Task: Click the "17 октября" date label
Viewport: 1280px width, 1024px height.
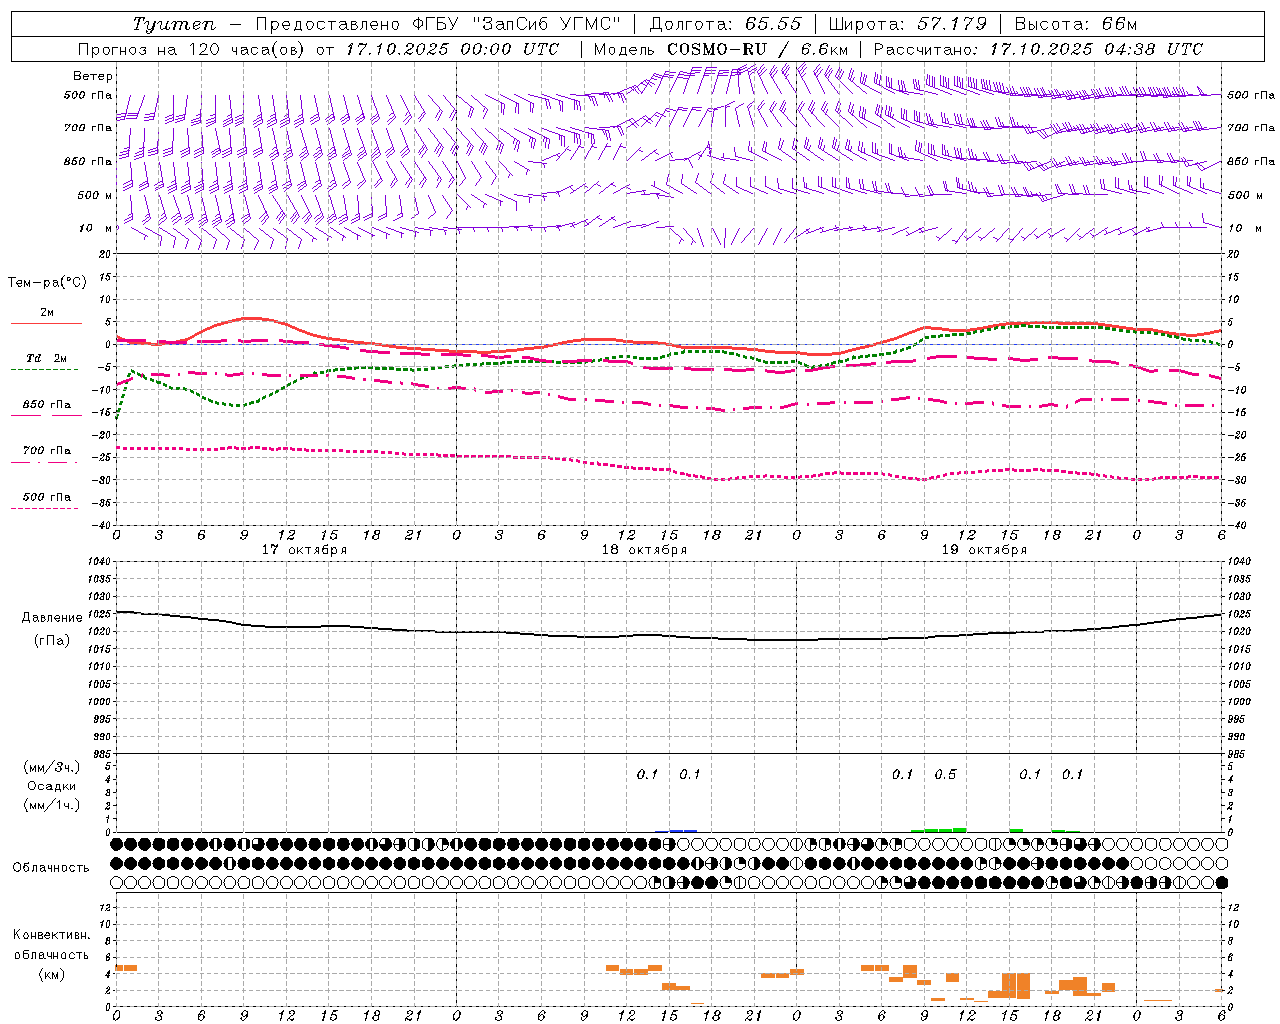Action: click(304, 550)
